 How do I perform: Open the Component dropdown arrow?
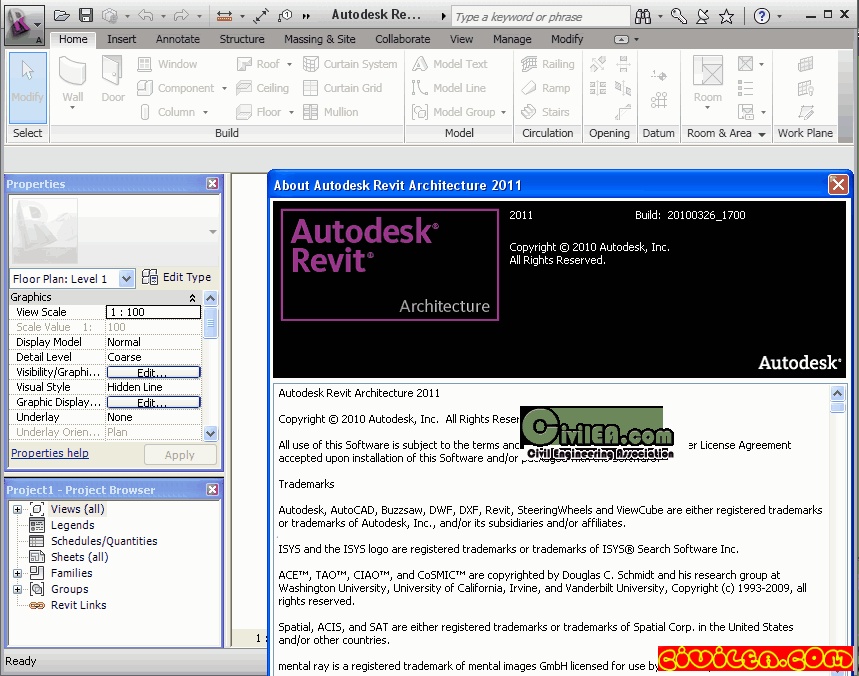coord(224,88)
